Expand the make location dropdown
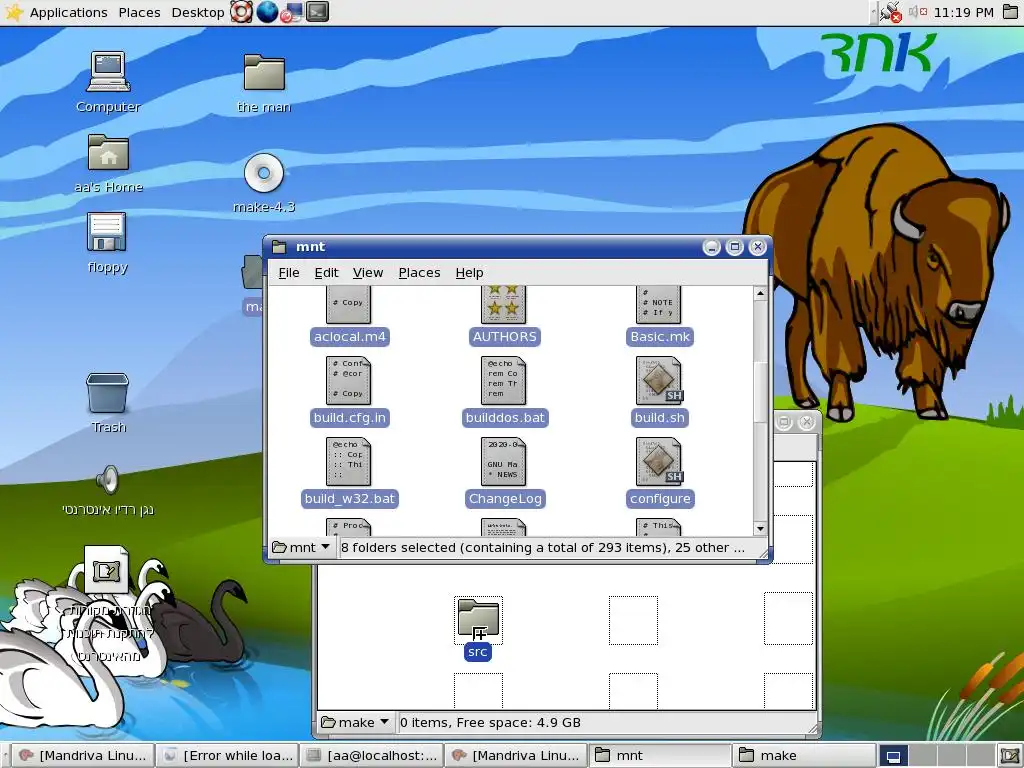This screenshot has width=1024, height=768. point(355,722)
